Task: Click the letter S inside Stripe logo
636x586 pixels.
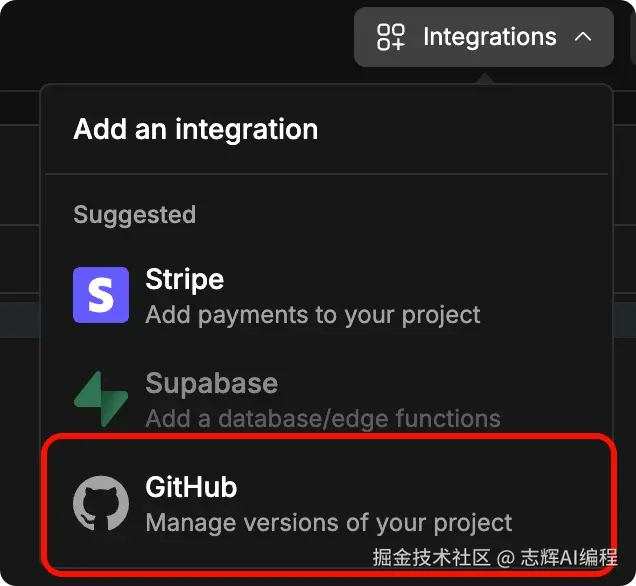Action: (x=101, y=295)
